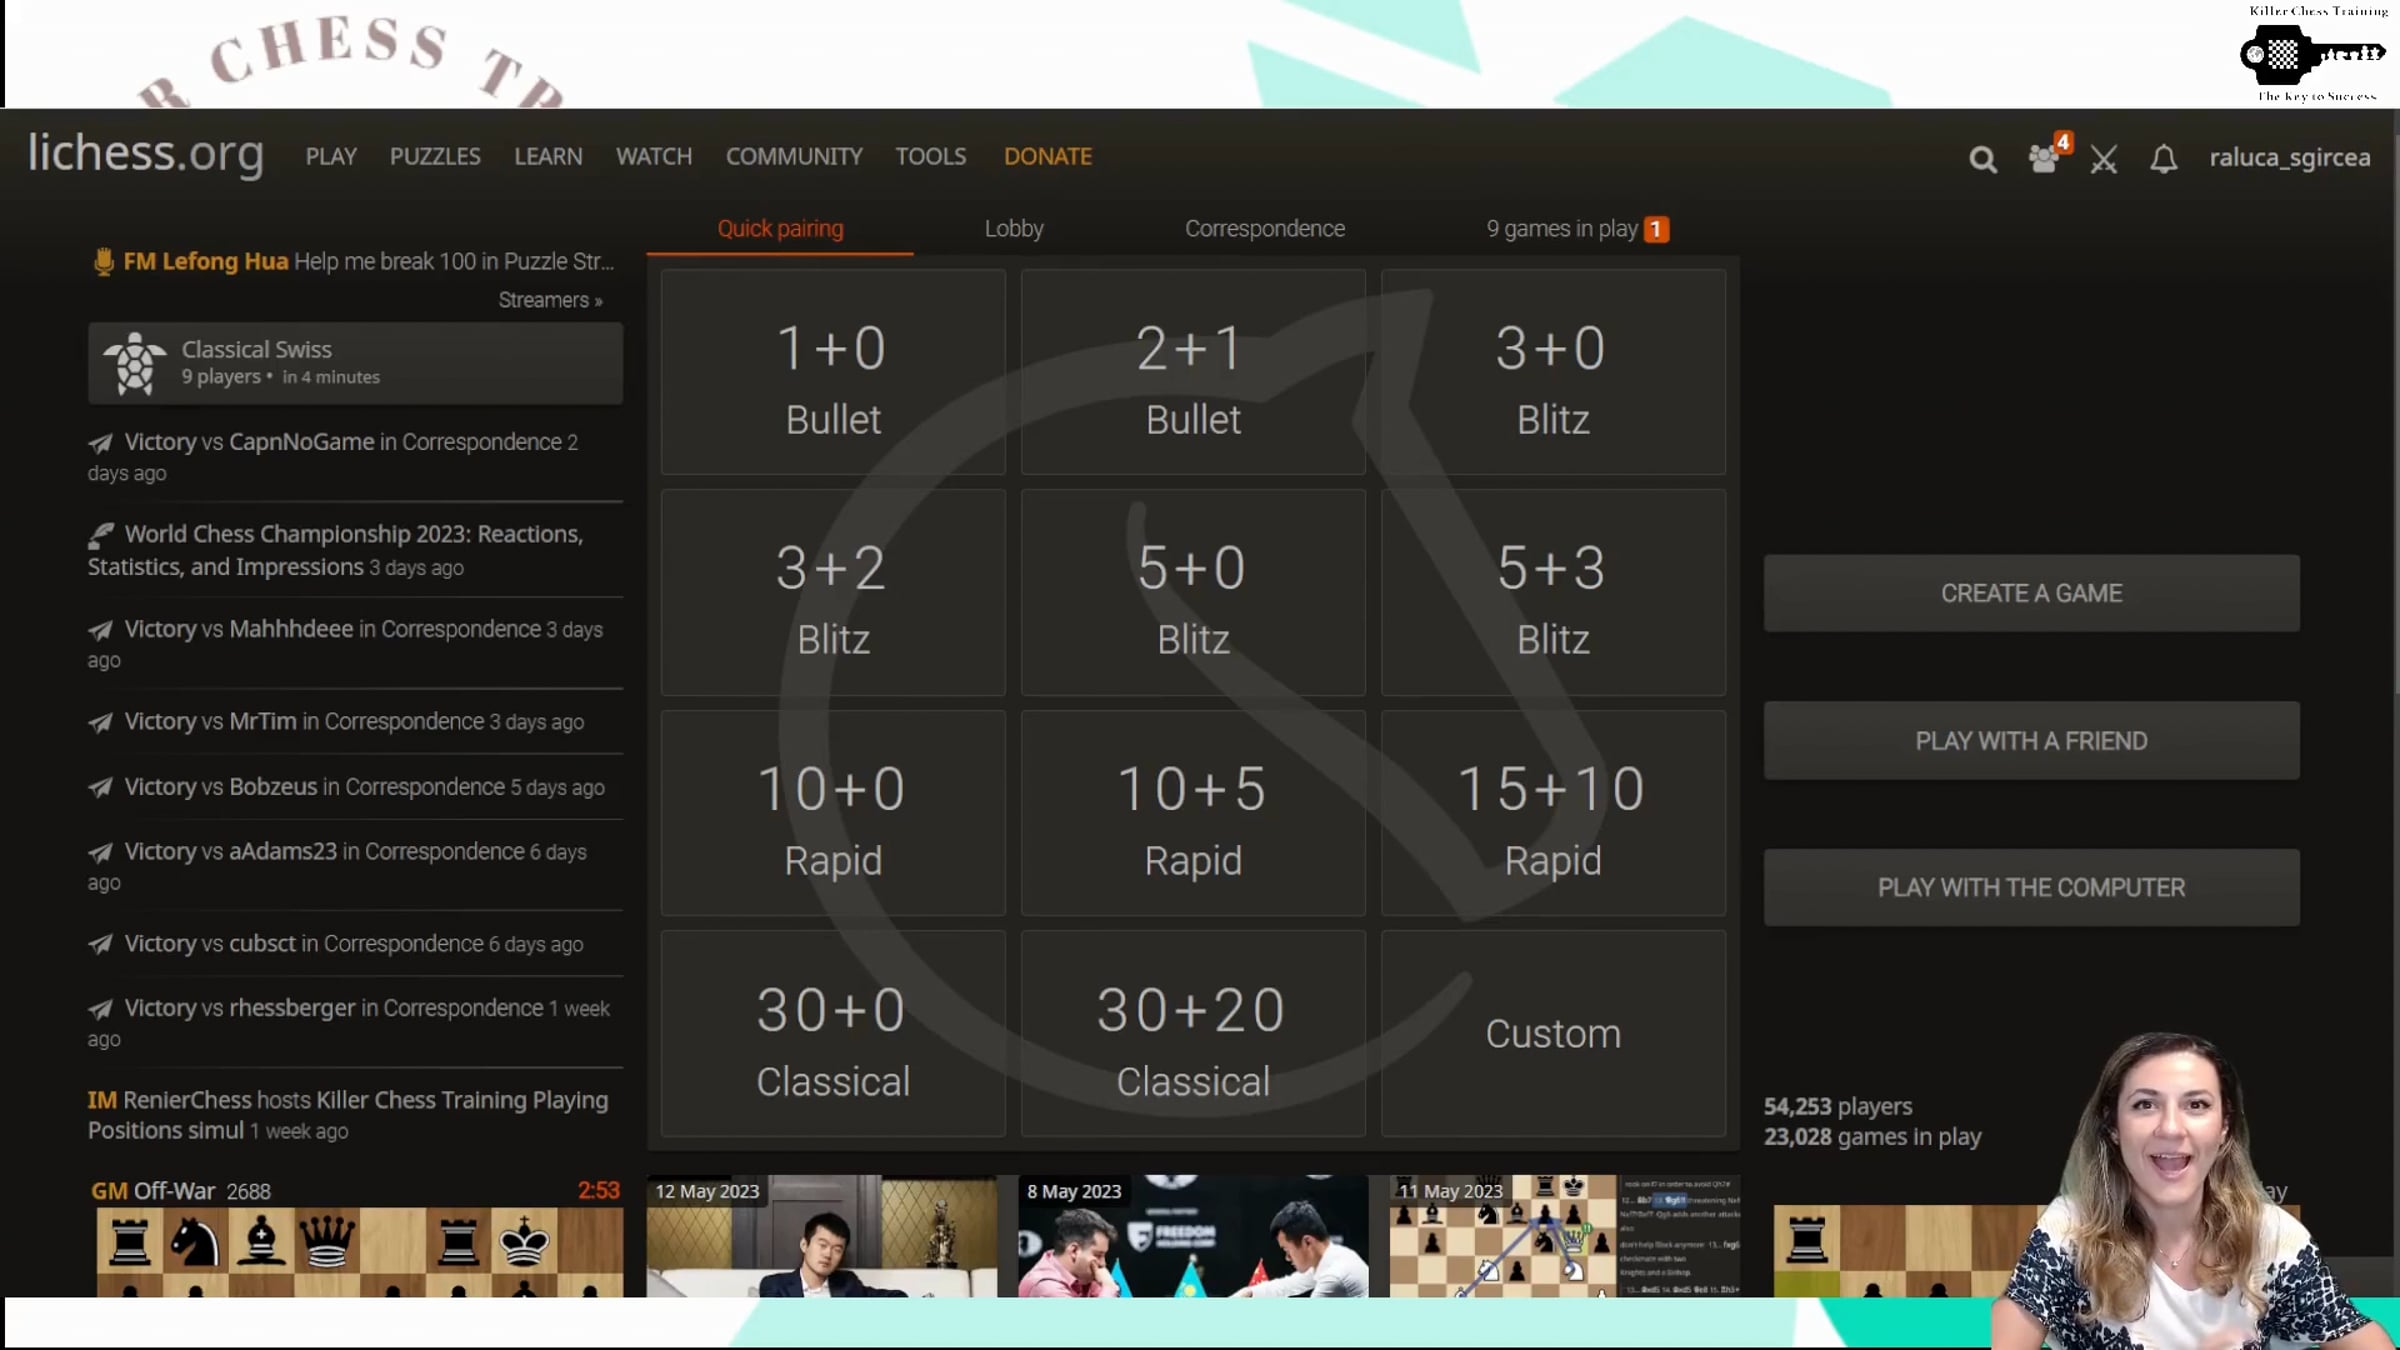This screenshot has width=2400, height=1350.
Task: Click paper plane icon beside Victory vs Mahhhdeee
Action: pyautogui.click(x=100, y=630)
